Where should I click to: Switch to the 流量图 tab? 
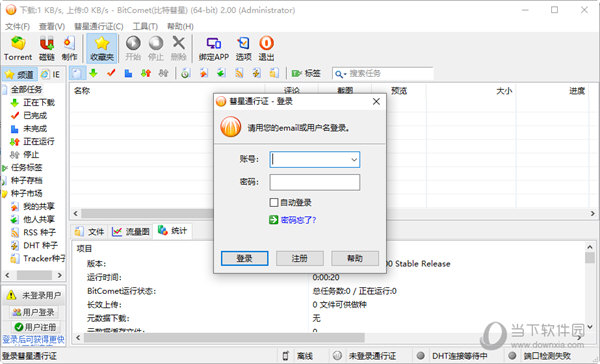[x=131, y=232]
